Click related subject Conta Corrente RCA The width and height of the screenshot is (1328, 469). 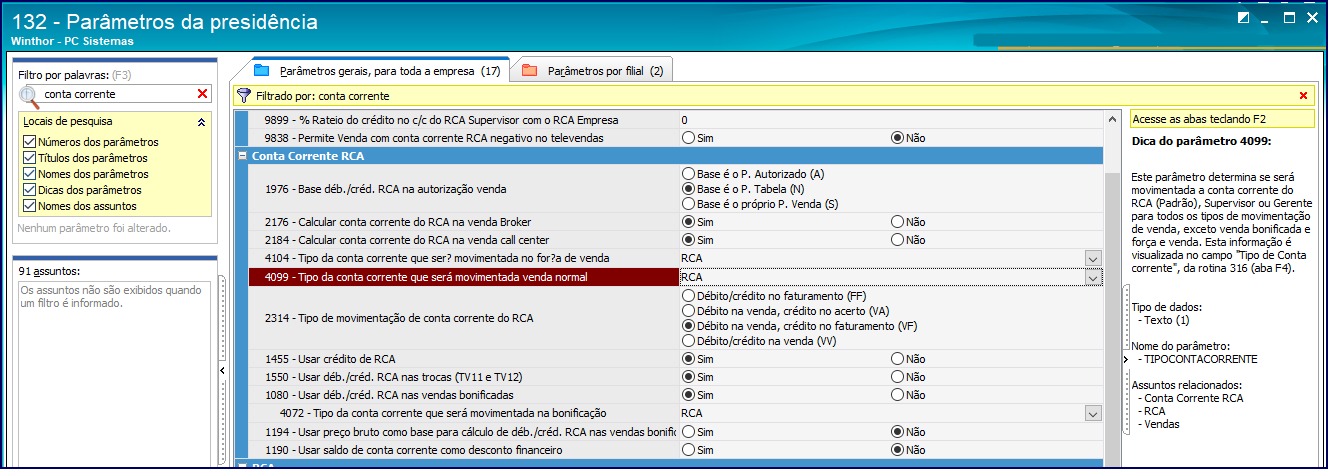coord(1194,398)
